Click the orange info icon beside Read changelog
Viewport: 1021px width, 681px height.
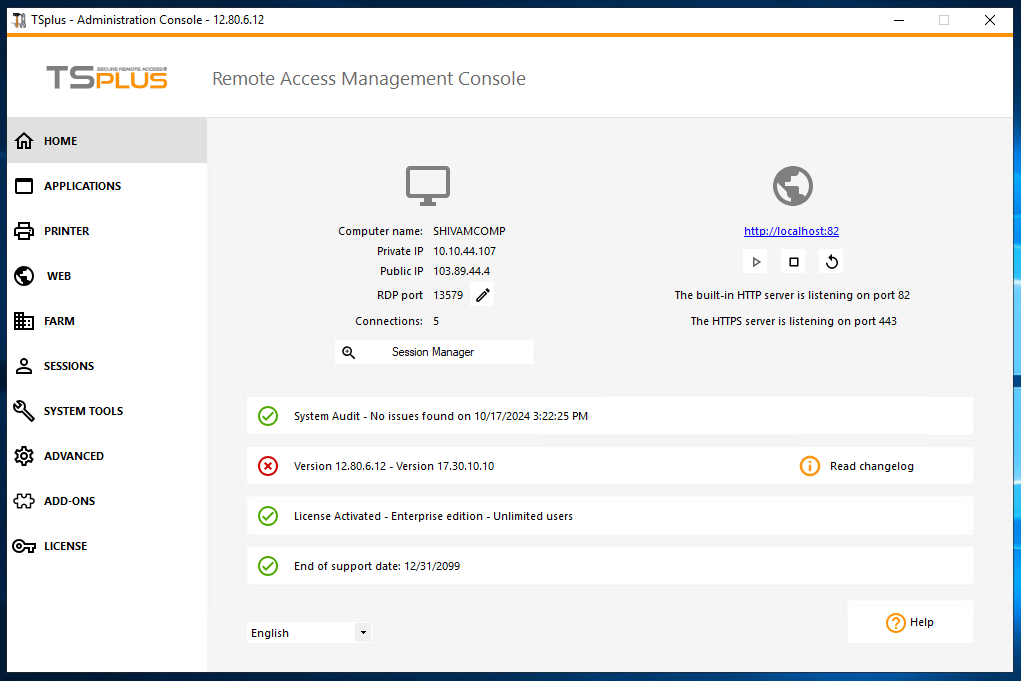pyautogui.click(x=809, y=466)
